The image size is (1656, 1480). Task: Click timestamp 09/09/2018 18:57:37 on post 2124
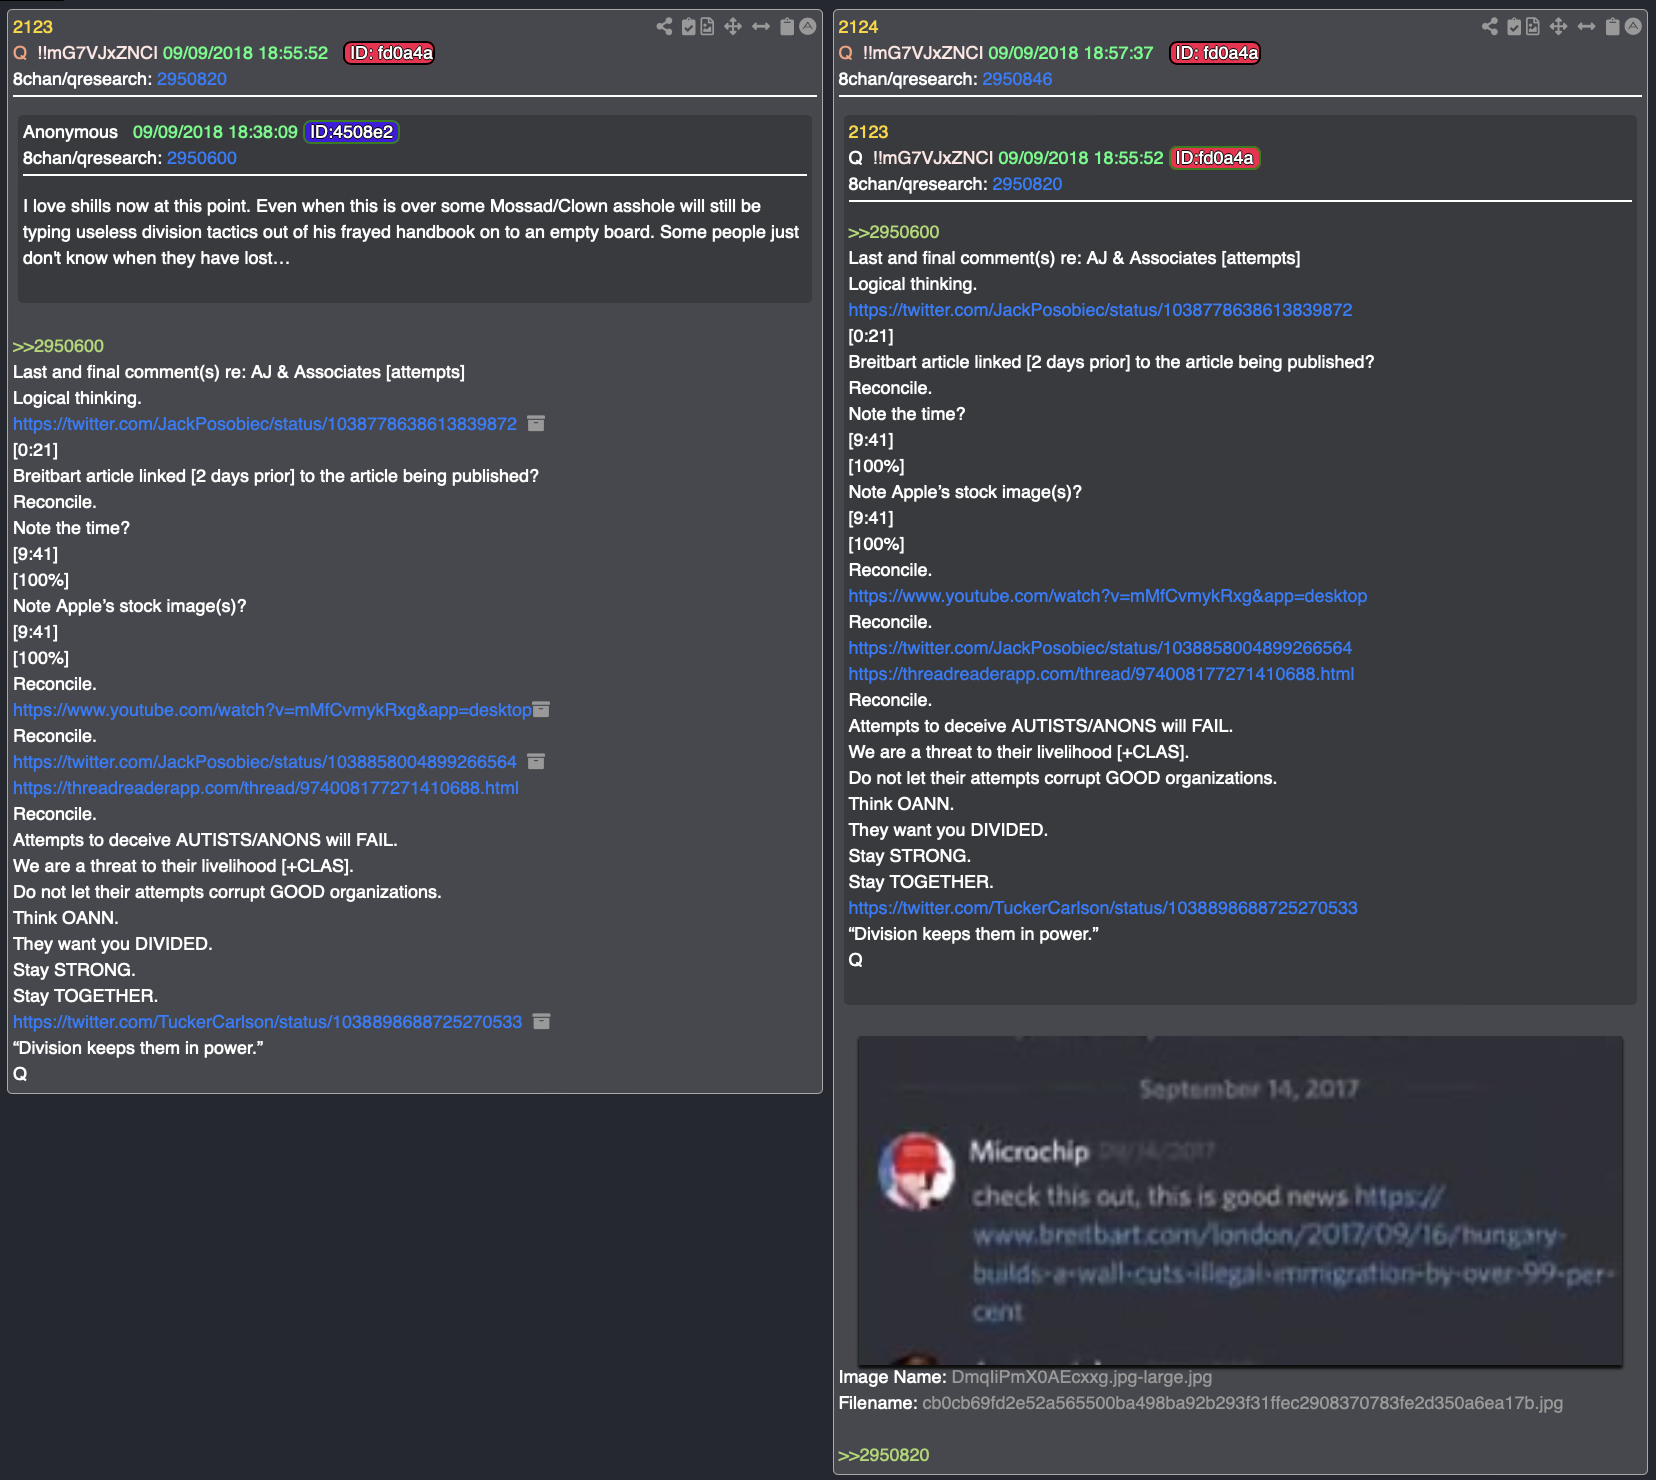pos(1071,53)
